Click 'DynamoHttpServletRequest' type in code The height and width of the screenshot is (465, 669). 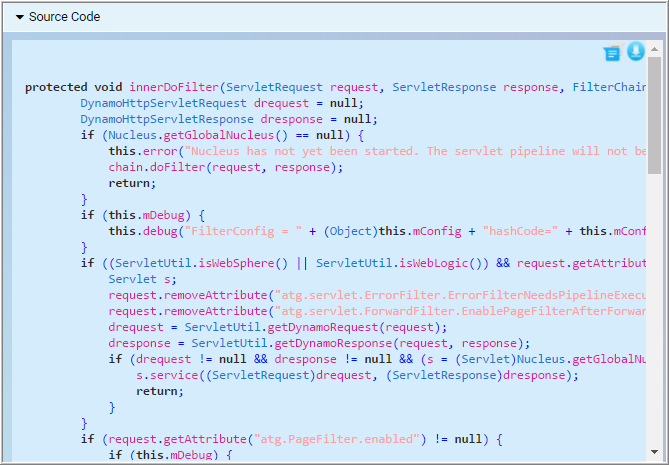tap(163, 103)
